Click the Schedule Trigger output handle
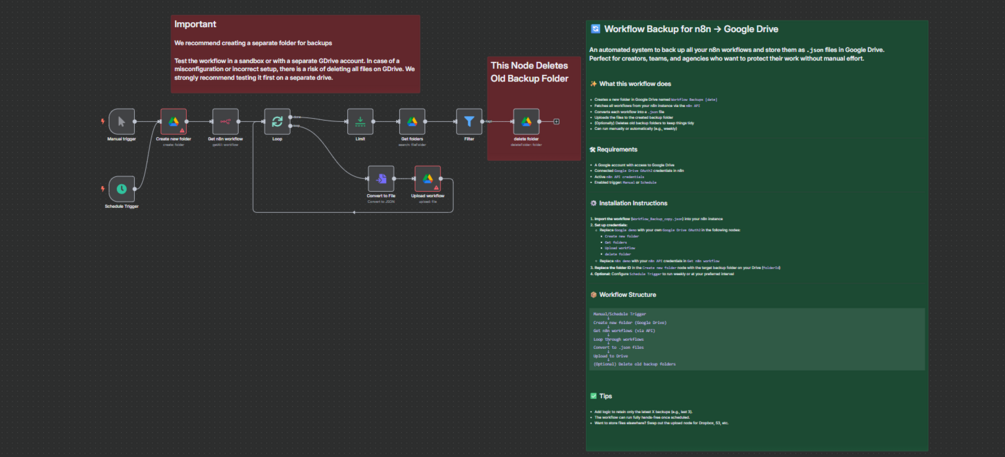This screenshot has height=457, width=1005. click(x=135, y=189)
